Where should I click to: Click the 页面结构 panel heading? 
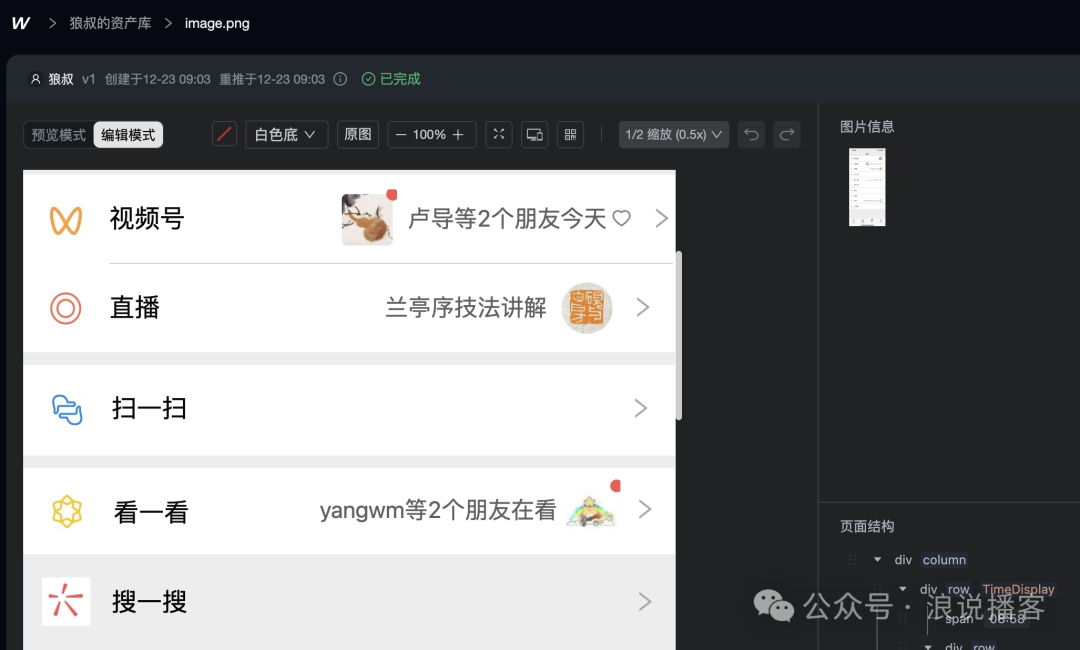click(867, 527)
